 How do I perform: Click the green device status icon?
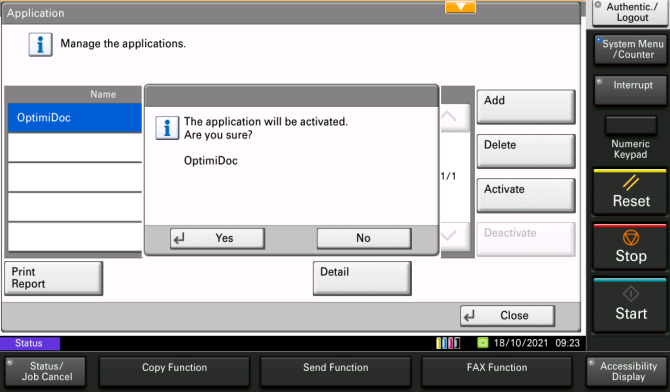(482, 343)
